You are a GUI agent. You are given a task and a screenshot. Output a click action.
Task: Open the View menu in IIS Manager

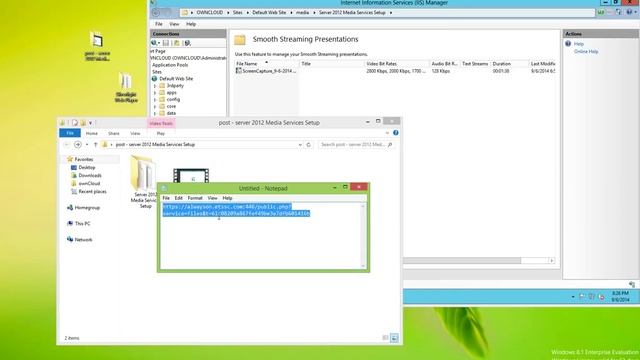point(174,24)
